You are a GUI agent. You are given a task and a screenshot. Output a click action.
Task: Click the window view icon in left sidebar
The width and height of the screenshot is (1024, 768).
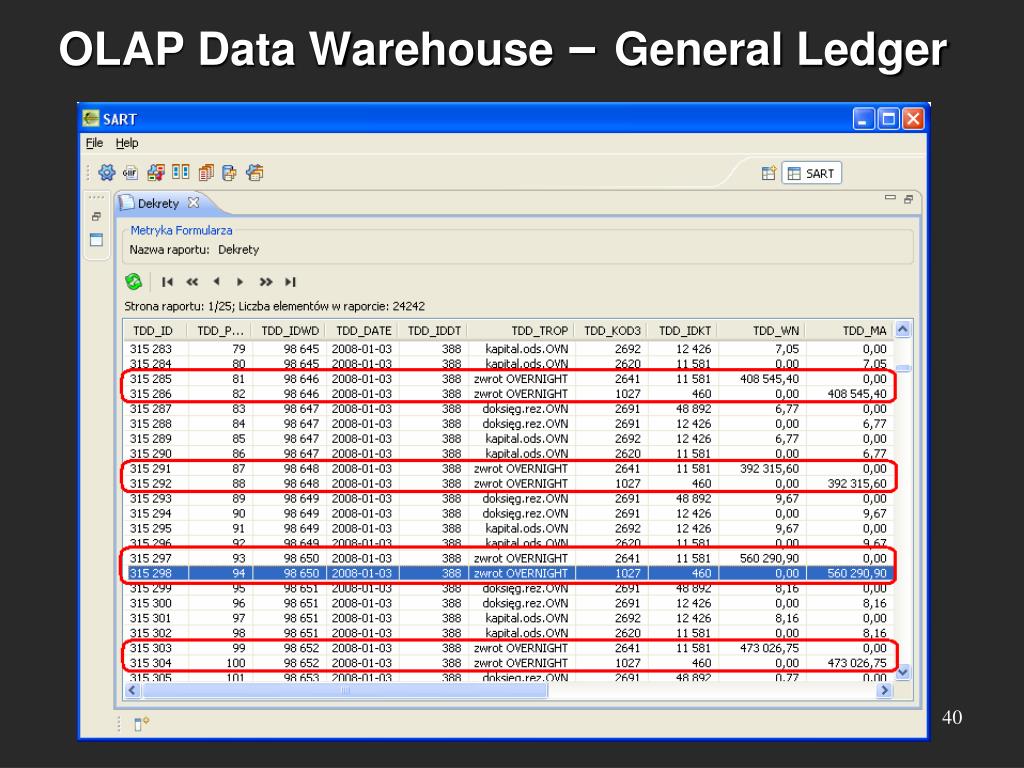tap(96, 240)
